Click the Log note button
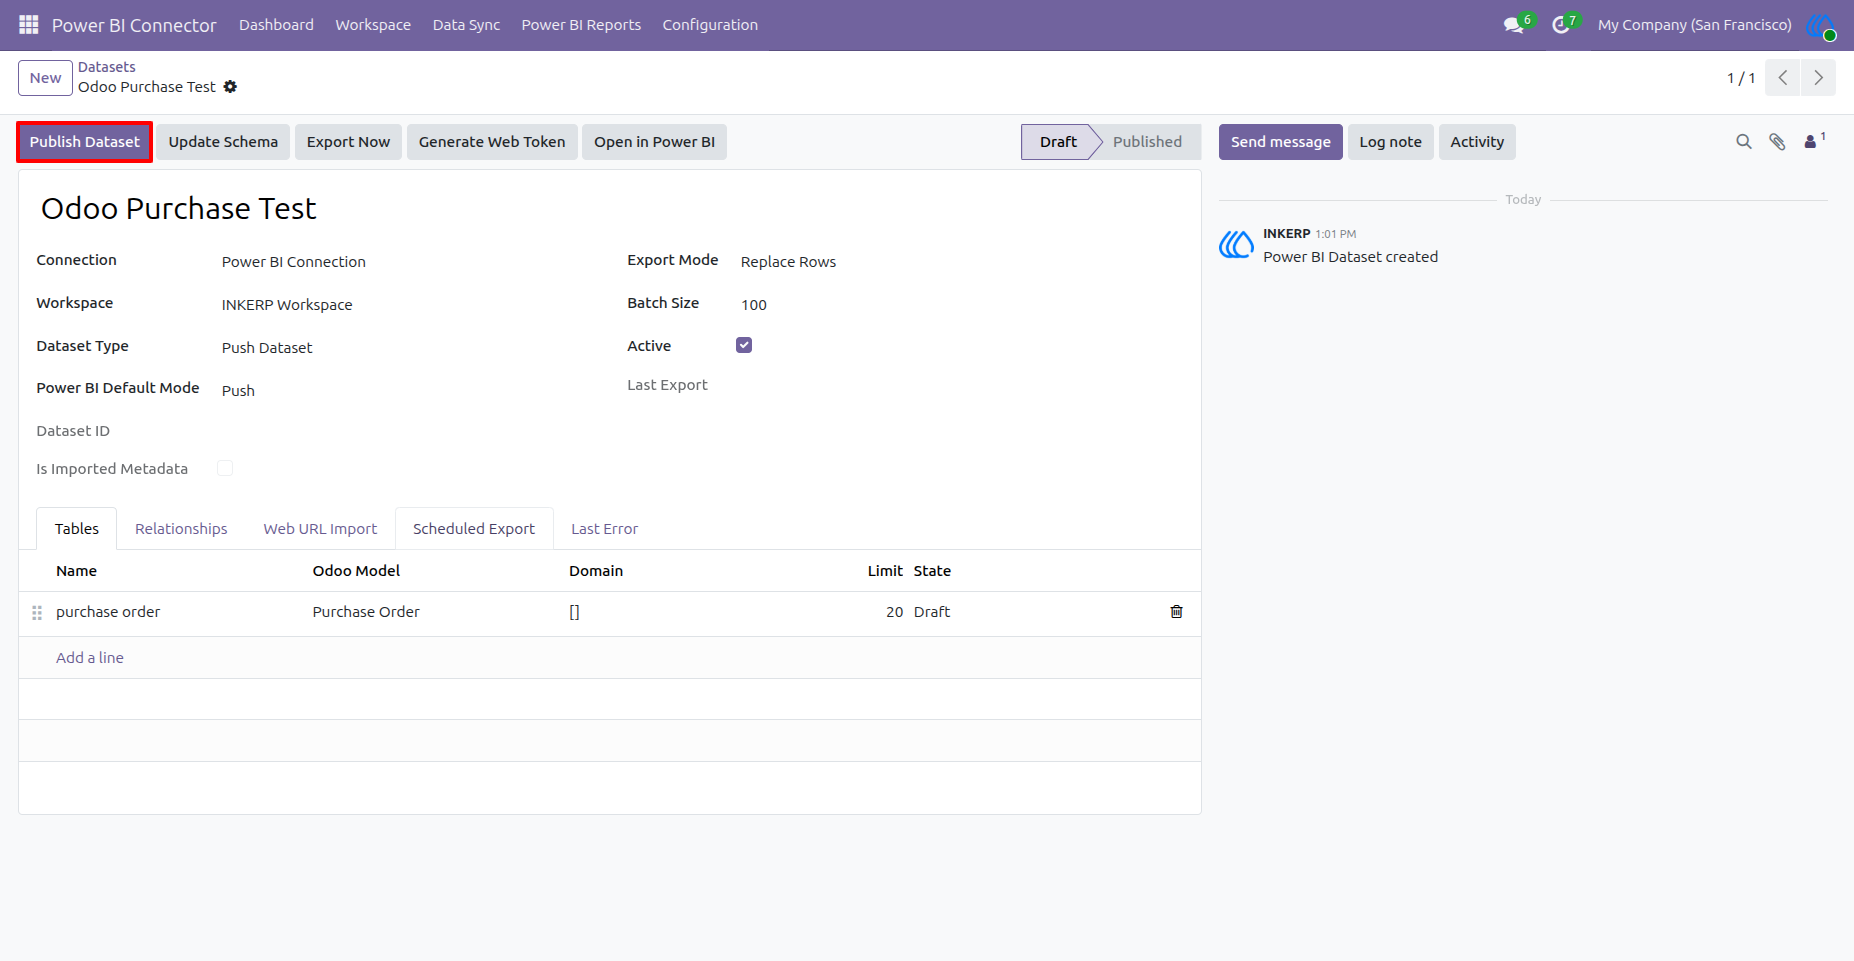 click(x=1390, y=142)
